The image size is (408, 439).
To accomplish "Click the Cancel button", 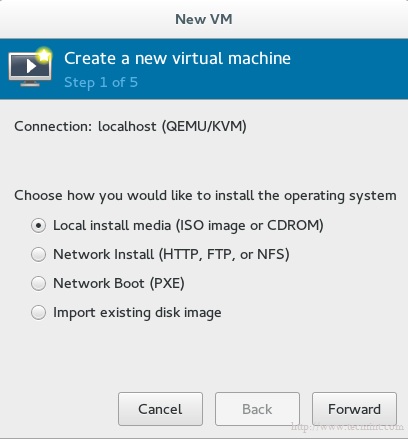I will tap(160, 409).
